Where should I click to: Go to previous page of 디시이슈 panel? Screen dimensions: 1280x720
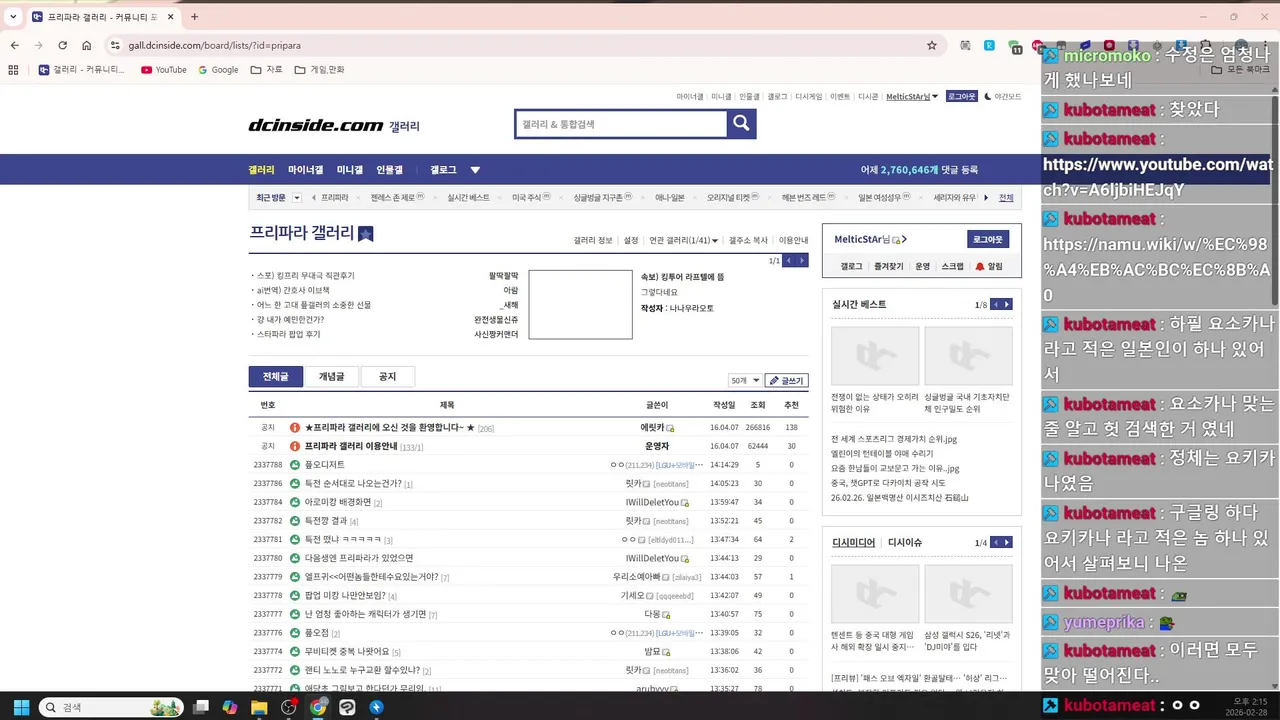tap(995, 542)
